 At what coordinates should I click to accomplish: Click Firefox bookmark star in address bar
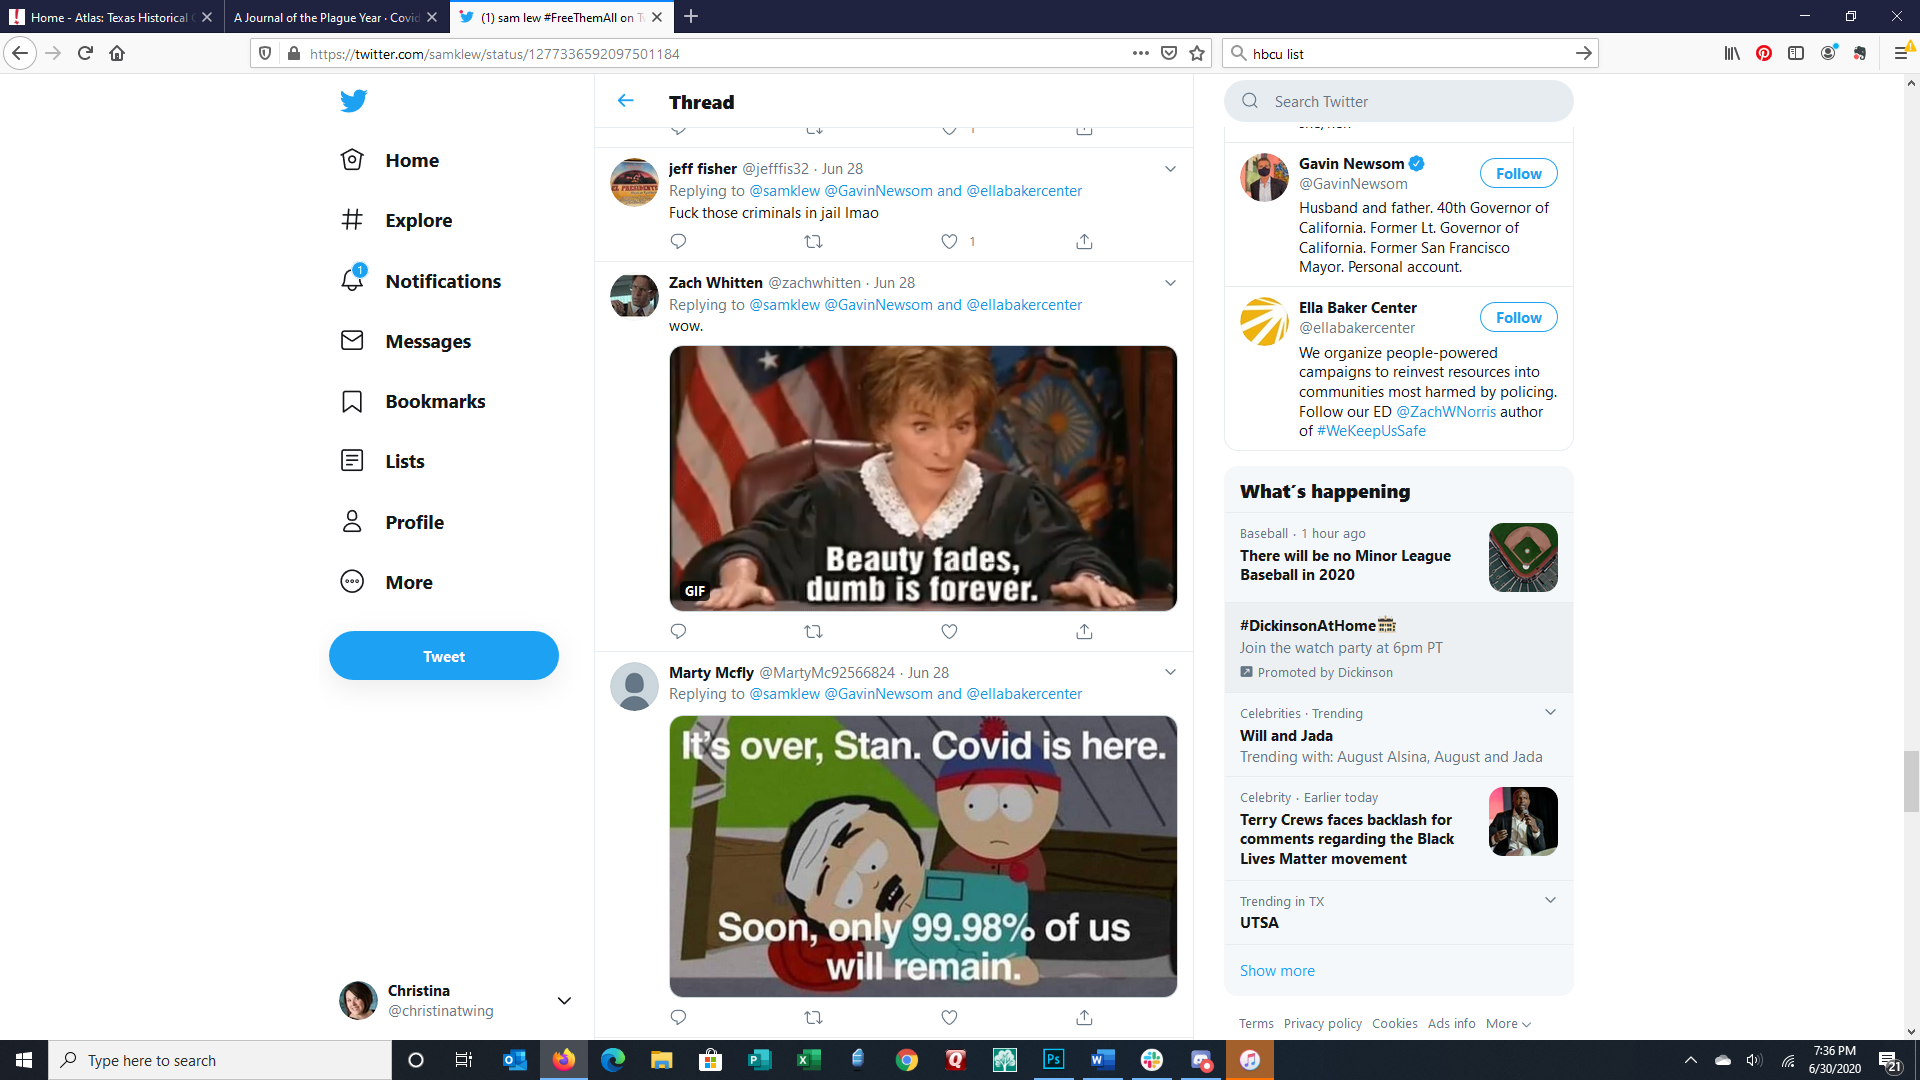[1197, 53]
